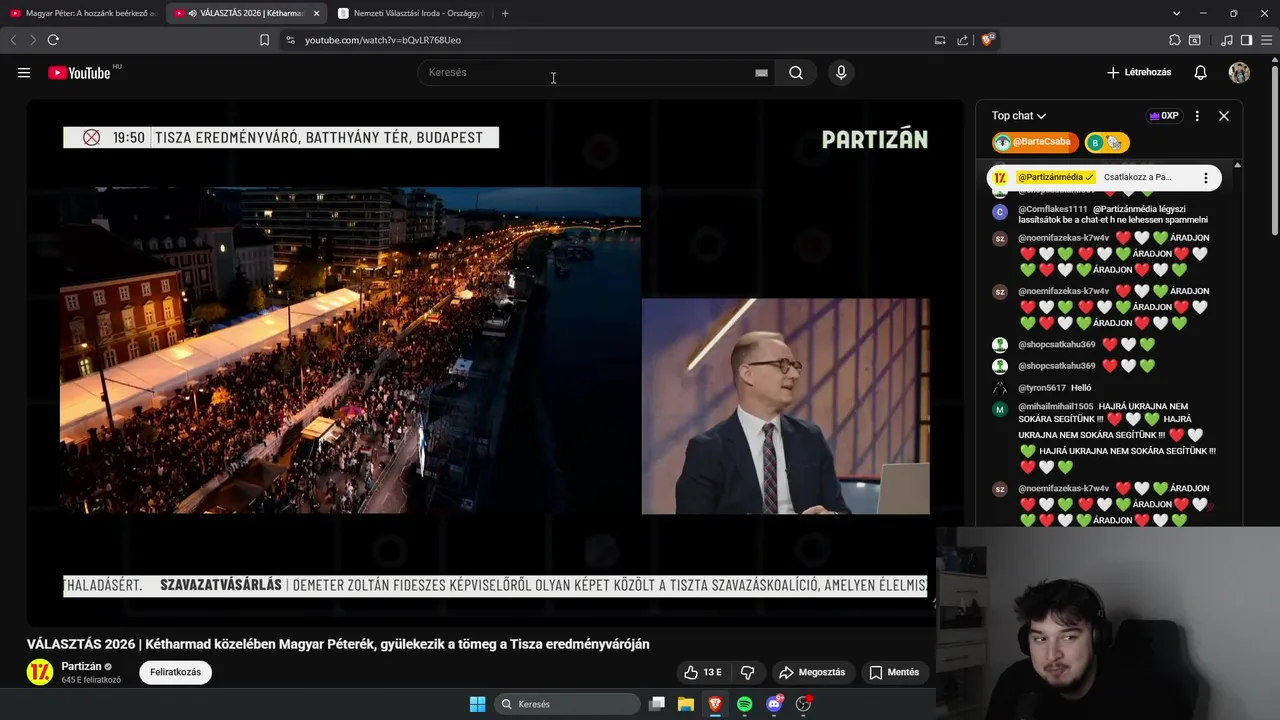Viewport: 1280px width, 720px height.
Task: Go forward in browser history
Action: click(x=32, y=40)
